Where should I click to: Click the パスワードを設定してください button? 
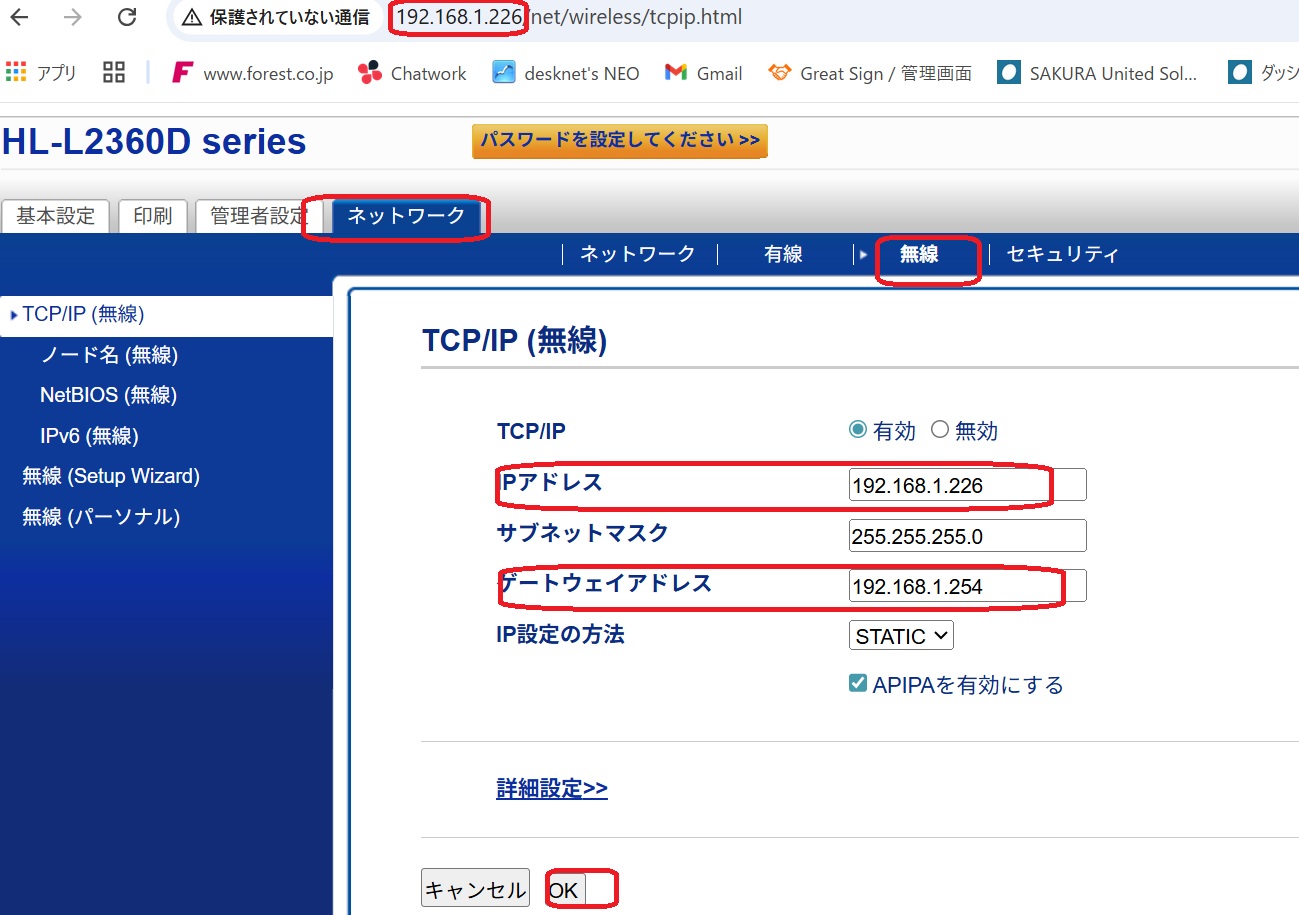[x=619, y=141]
